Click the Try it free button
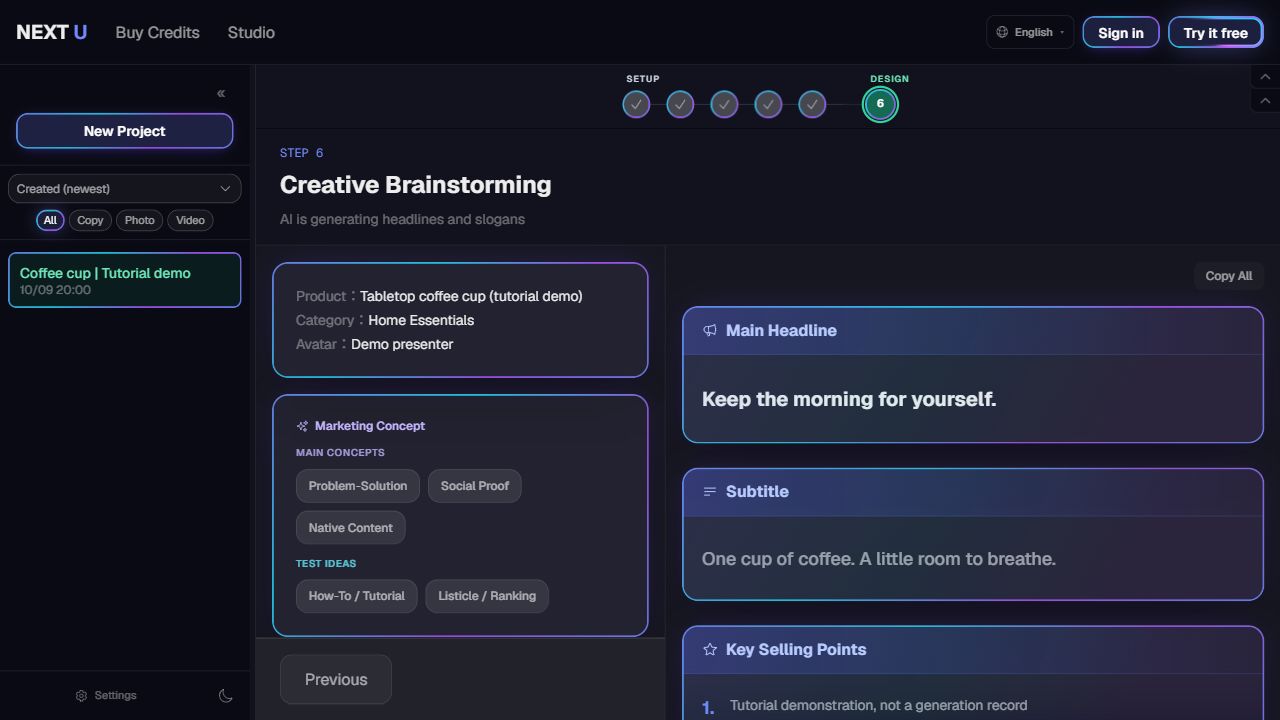Image resolution: width=1280 pixels, height=720 pixels. pyautogui.click(x=1216, y=32)
